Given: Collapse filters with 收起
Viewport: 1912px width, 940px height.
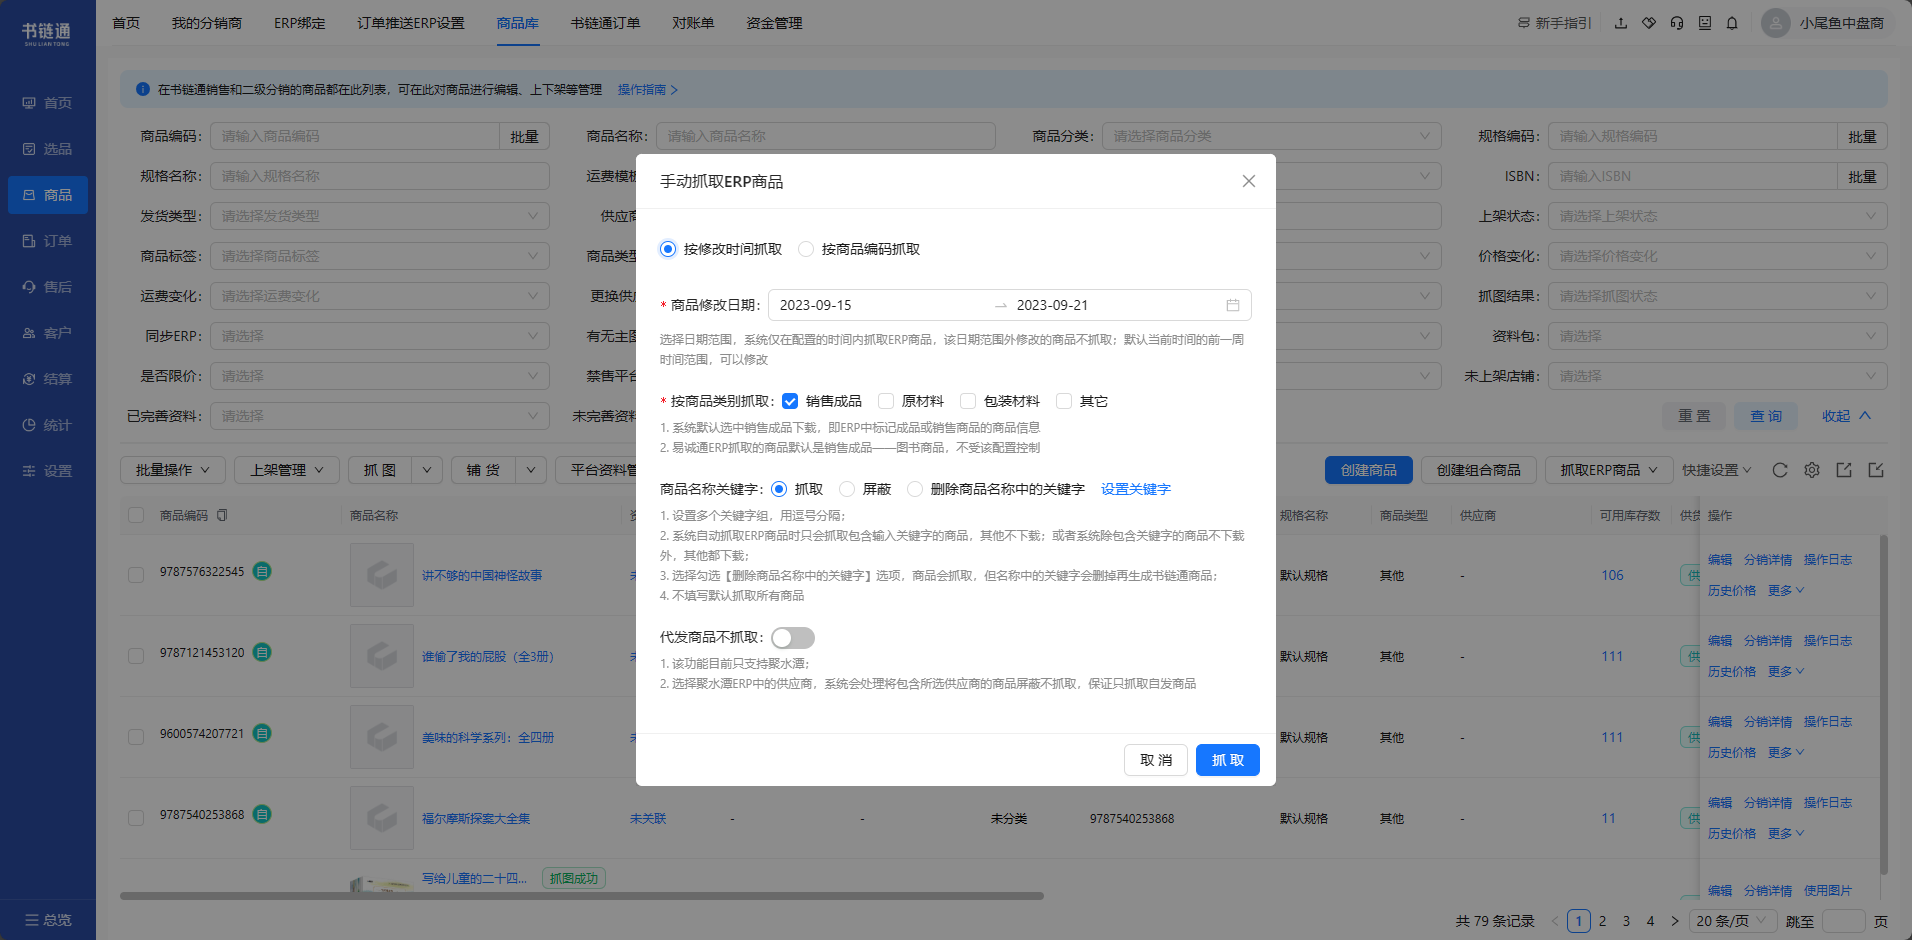Looking at the screenshot, I should click(x=1846, y=416).
